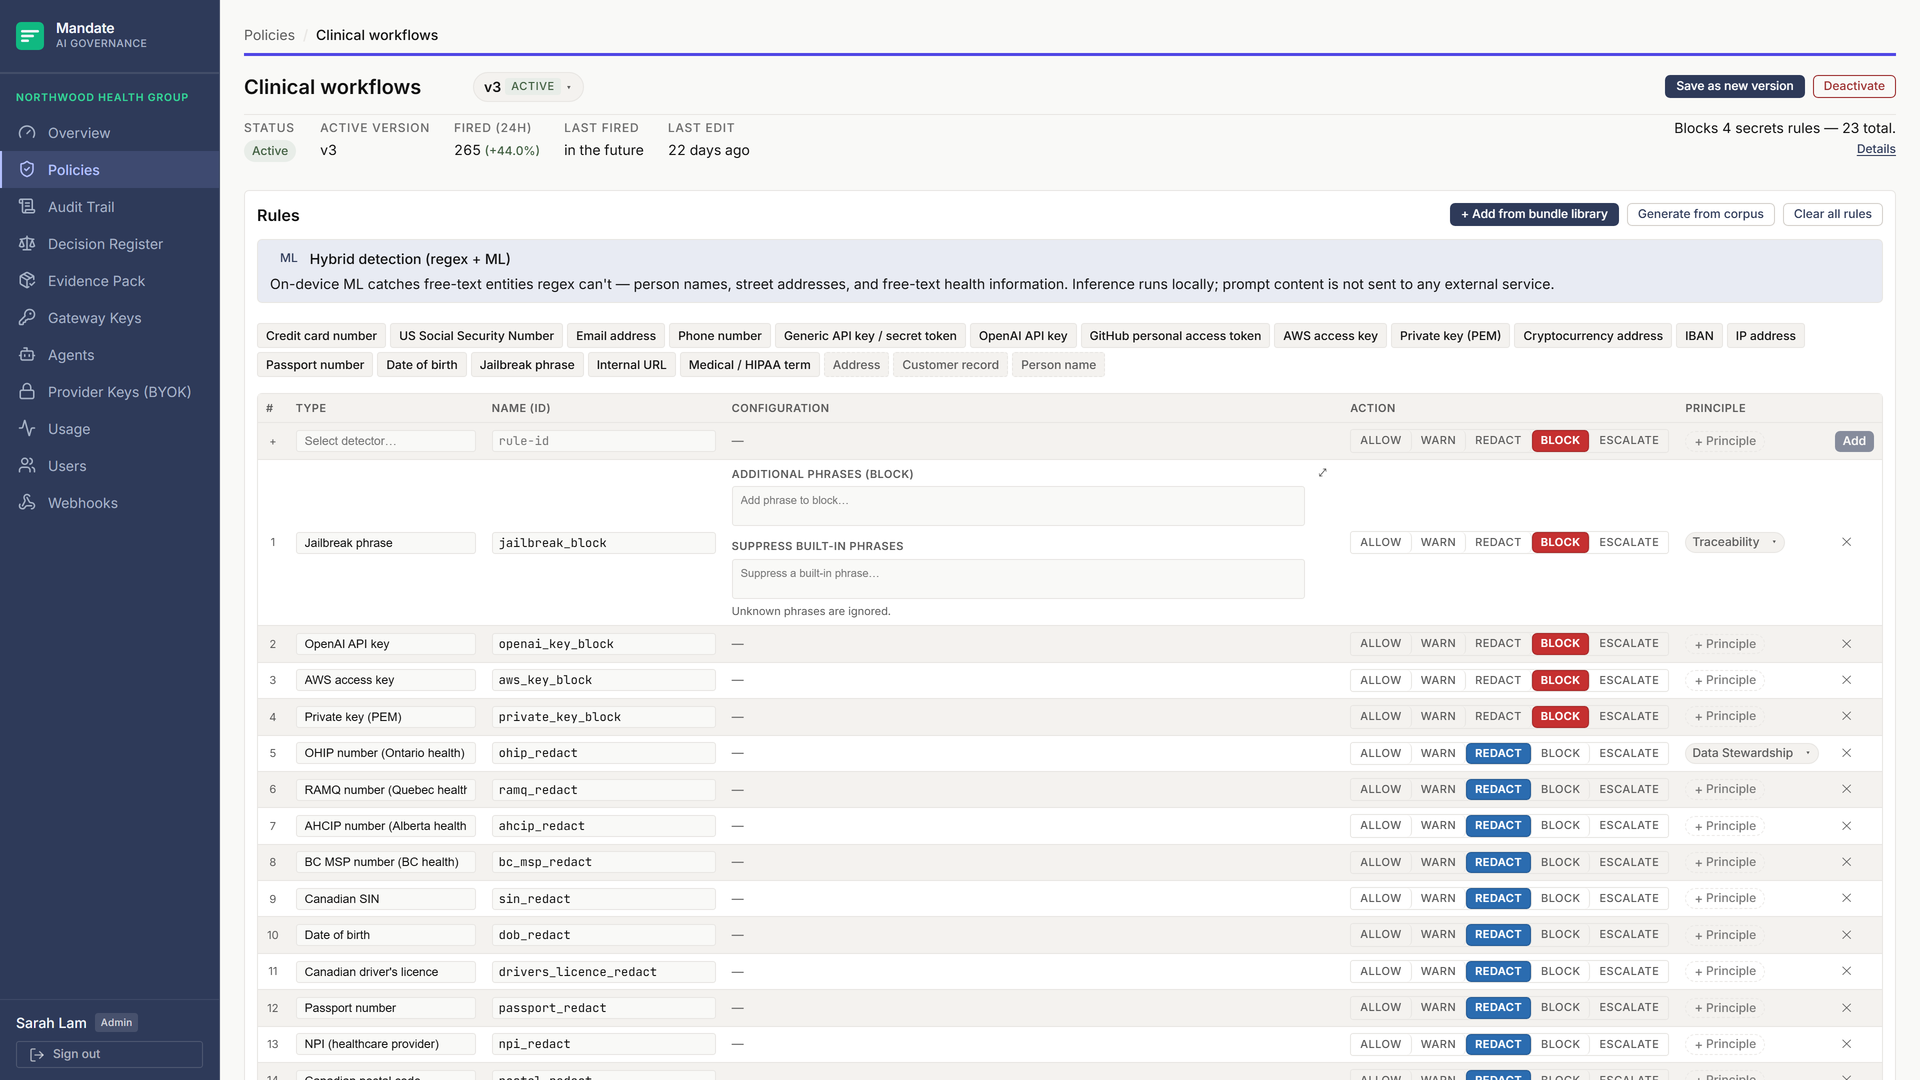
Task: Click Clear all rules button
Action: click(x=1832, y=214)
